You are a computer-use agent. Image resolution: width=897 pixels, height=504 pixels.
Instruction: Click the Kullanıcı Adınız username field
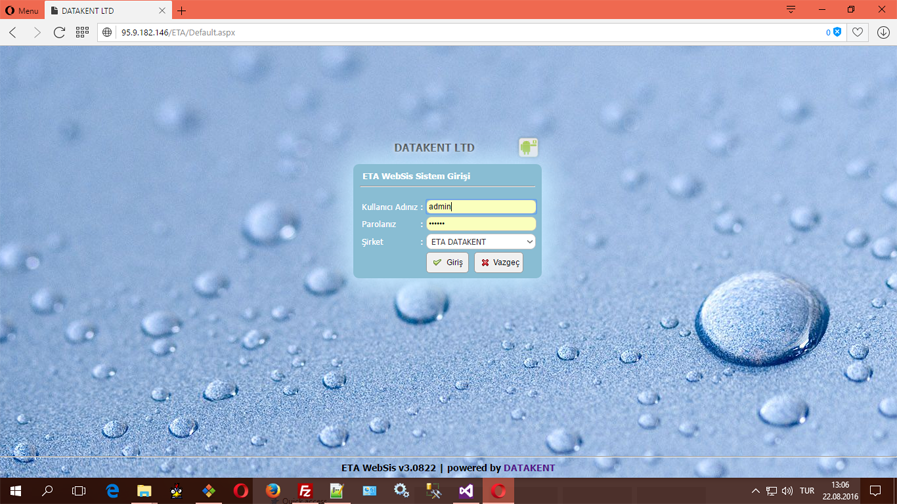pos(481,207)
